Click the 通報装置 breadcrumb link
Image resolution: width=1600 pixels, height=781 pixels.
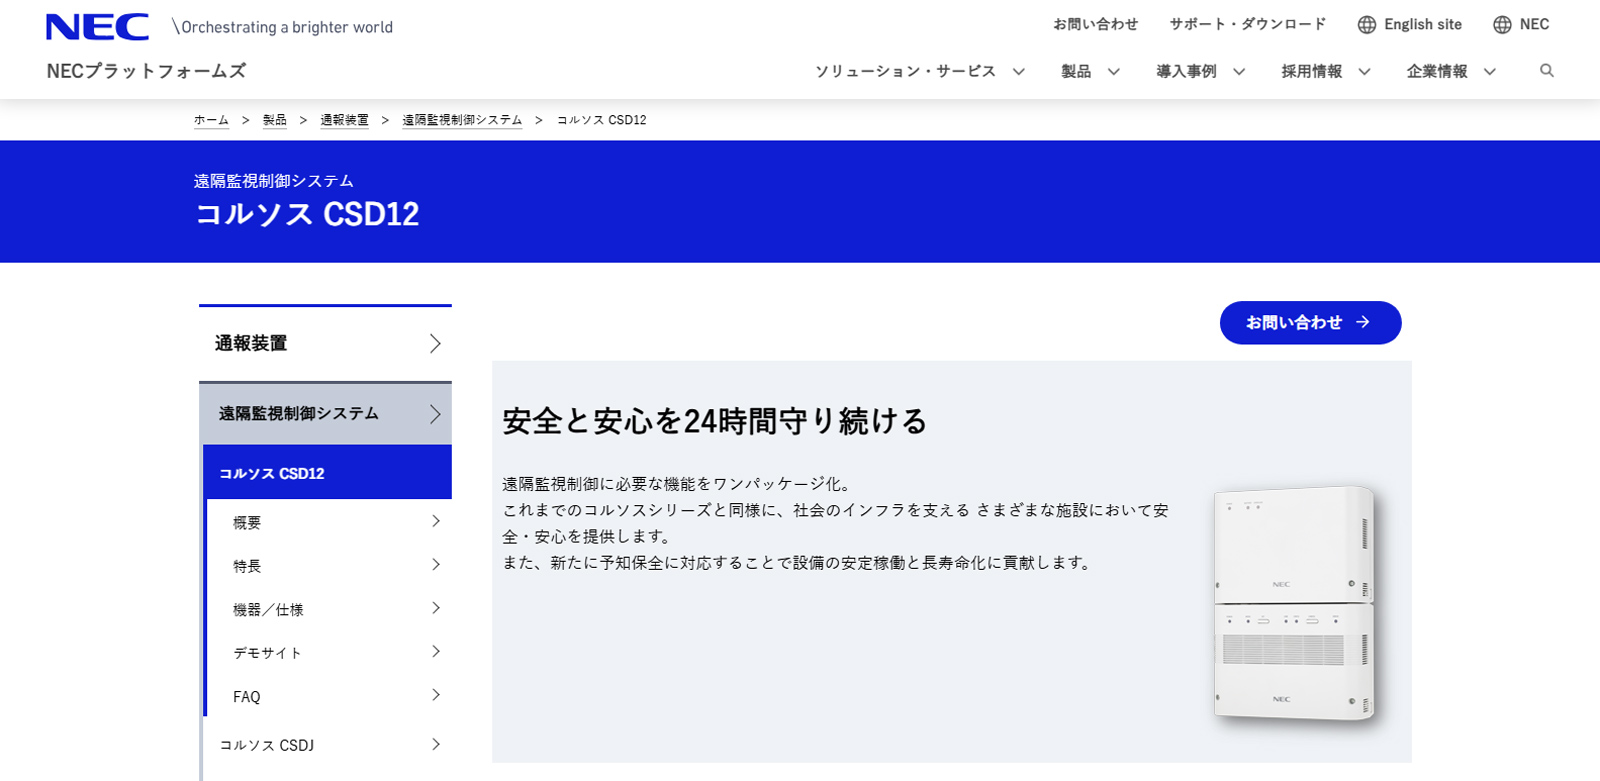pos(344,120)
